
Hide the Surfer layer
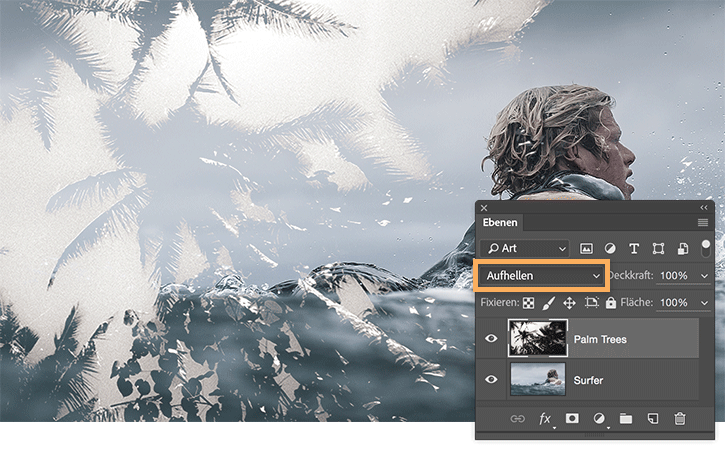click(x=491, y=379)
